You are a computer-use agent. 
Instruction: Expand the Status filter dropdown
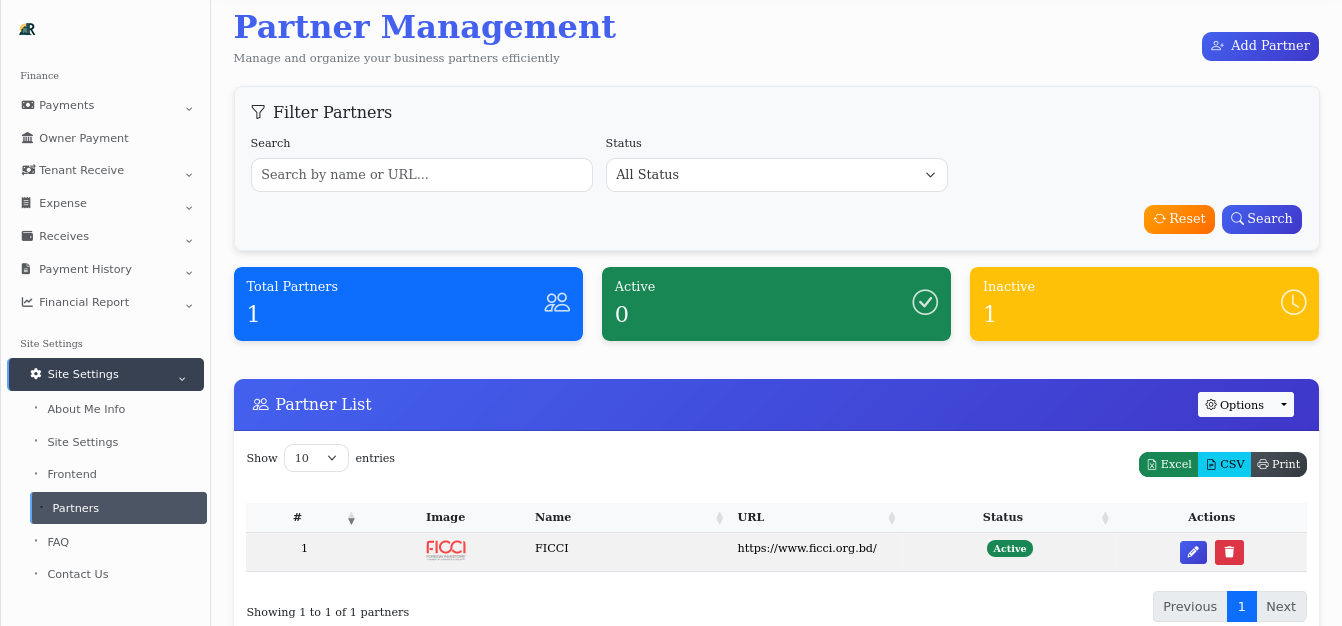click(776, 175)
